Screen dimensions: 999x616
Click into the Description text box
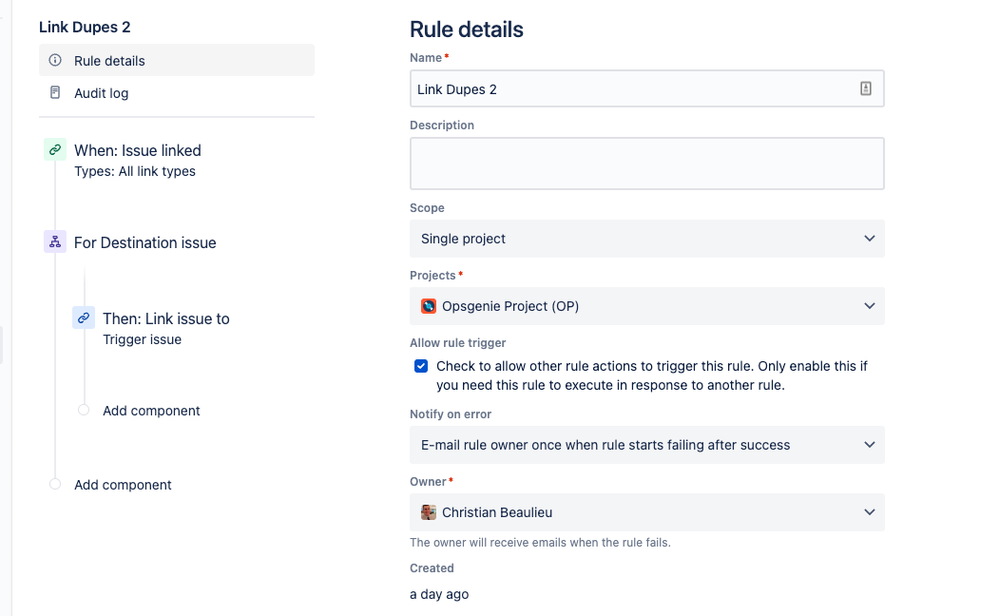click(x=647, y=163)
